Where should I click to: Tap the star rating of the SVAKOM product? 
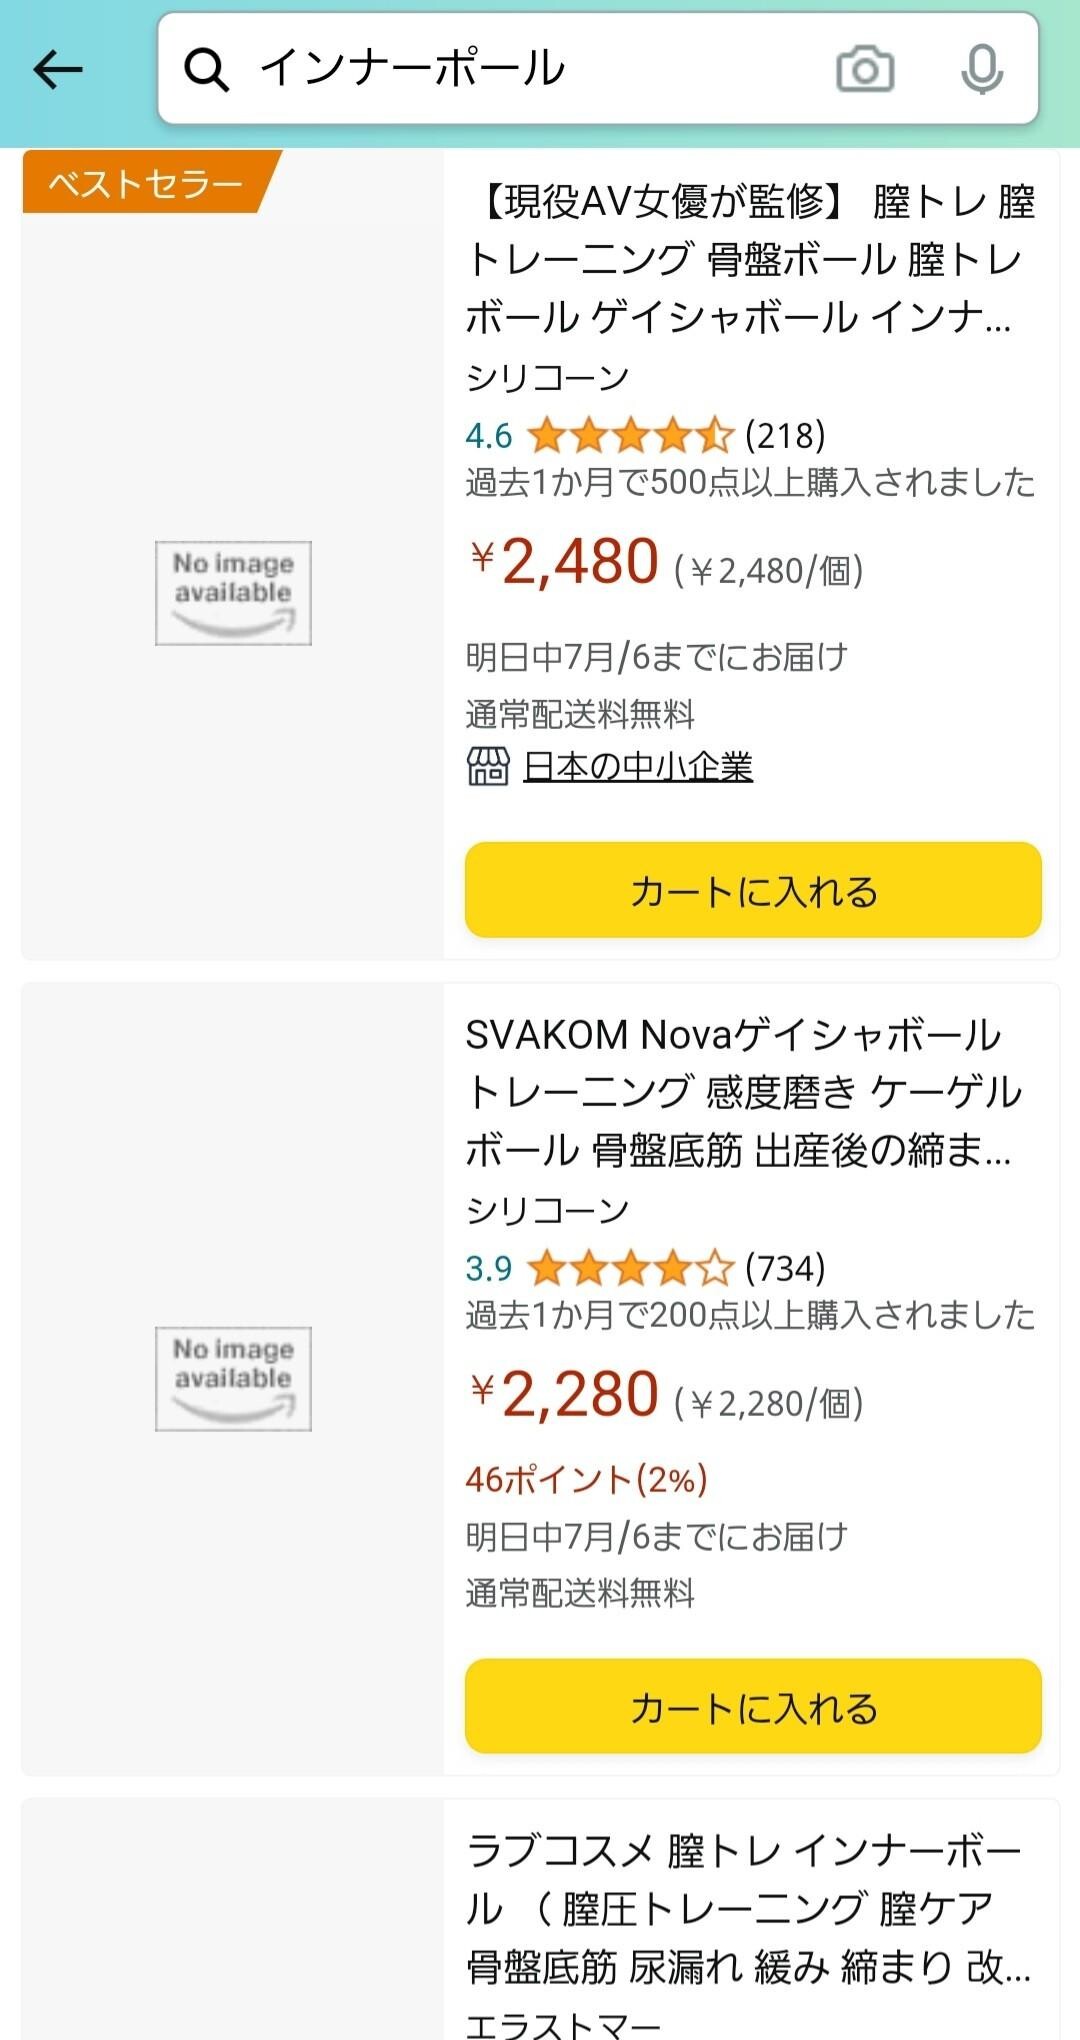click(625, 1272)
